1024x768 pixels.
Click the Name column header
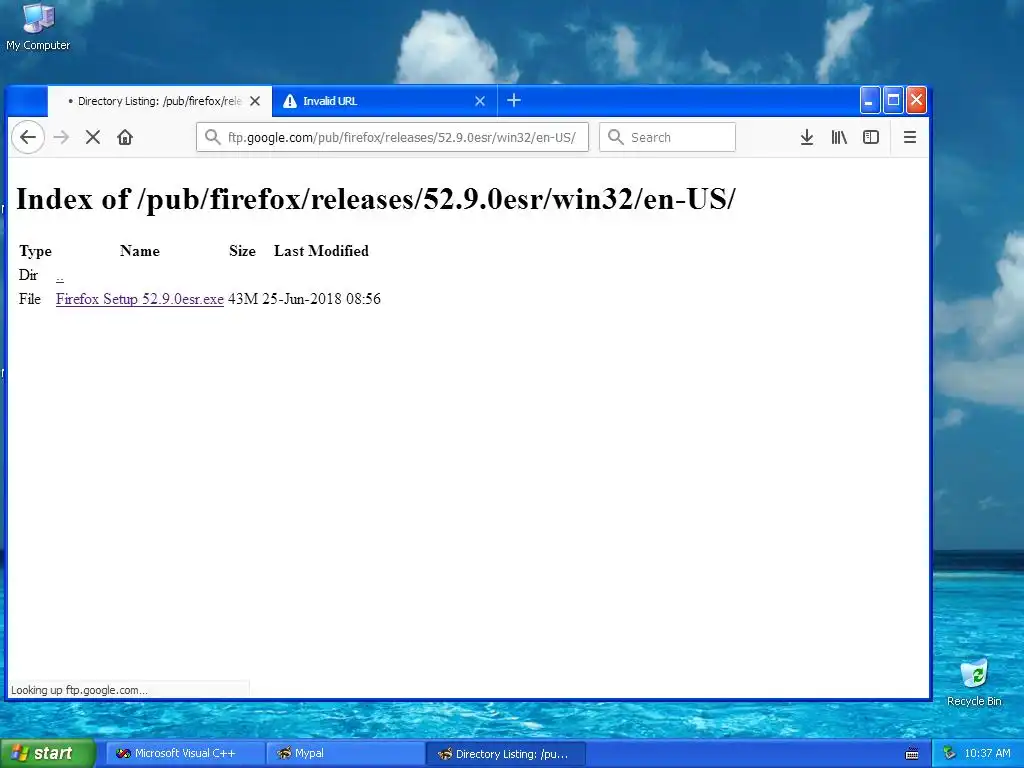[140, 251]
